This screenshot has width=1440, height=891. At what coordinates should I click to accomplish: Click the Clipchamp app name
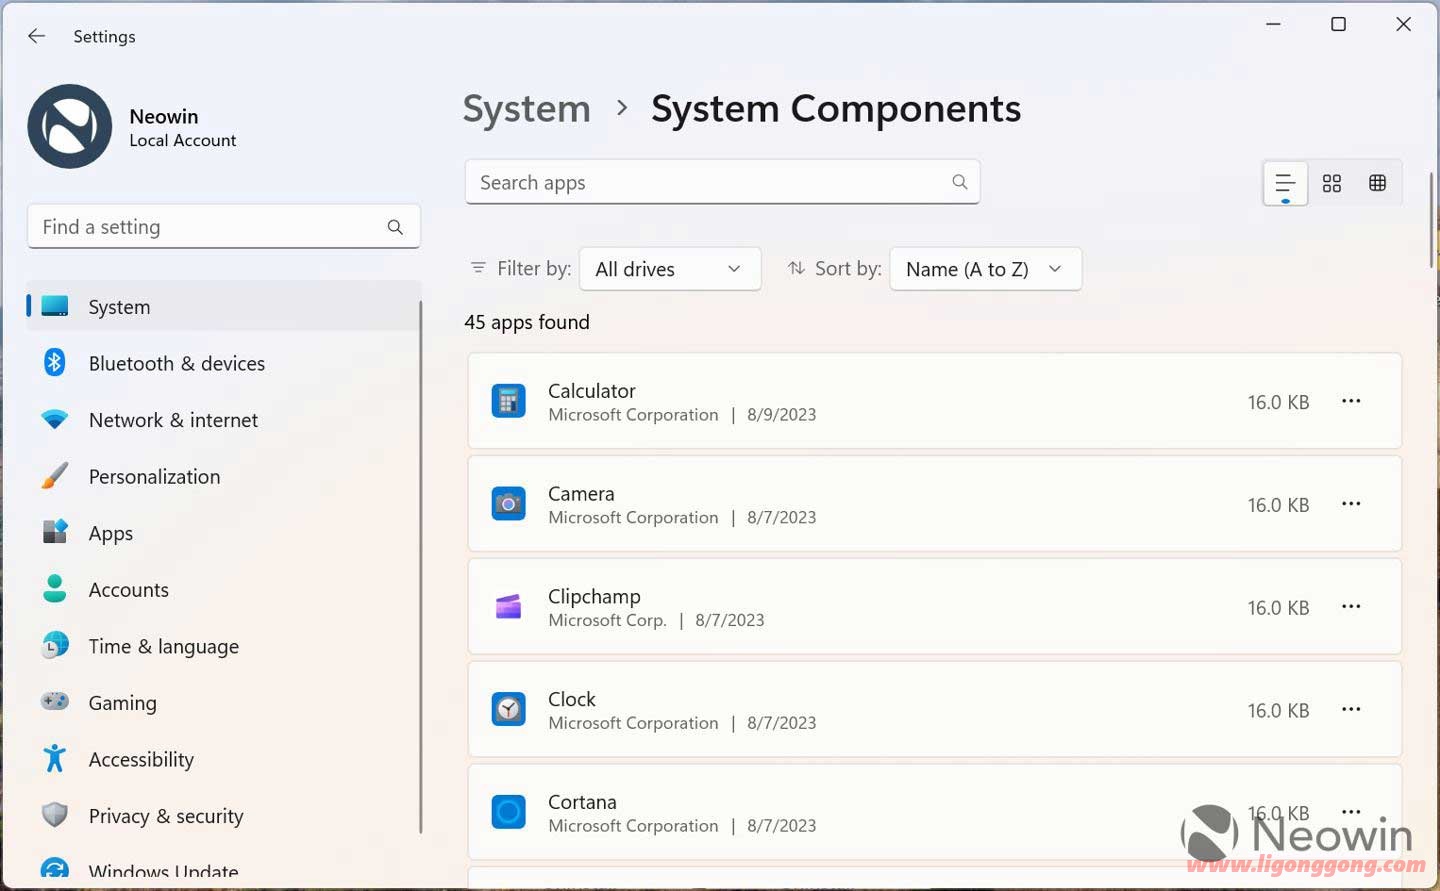594,597
